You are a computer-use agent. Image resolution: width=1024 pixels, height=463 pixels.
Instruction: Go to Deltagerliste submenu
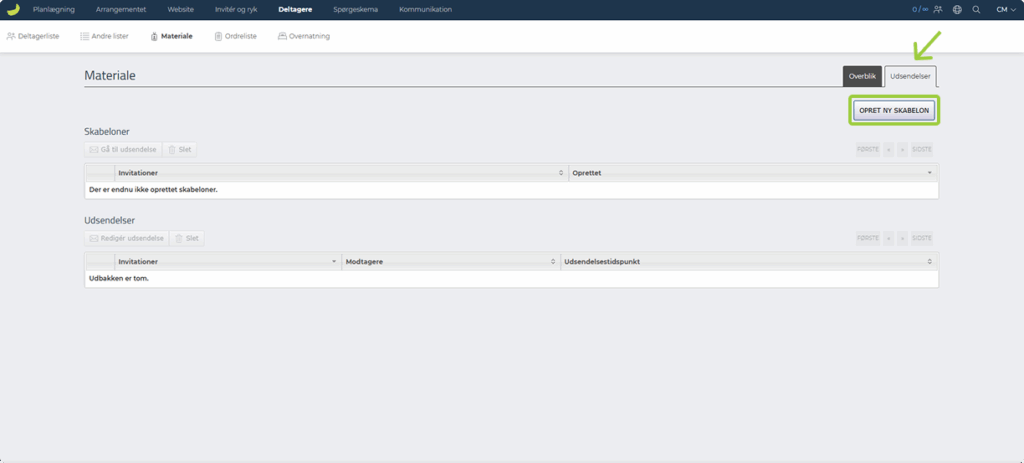[x=33, y=37]
